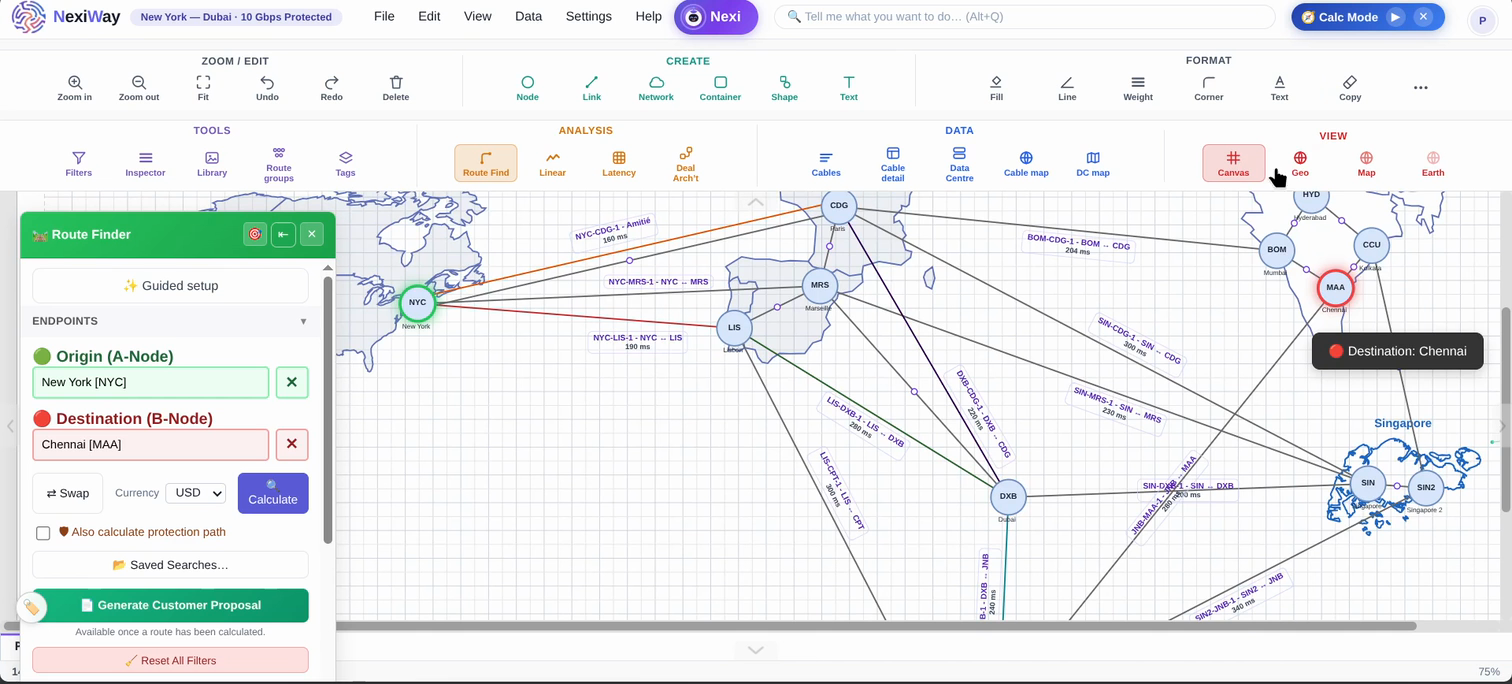Open Saved Searches
Image resolution: width=1512 pixels, height=684 pixels.
(x=170, y=565)
